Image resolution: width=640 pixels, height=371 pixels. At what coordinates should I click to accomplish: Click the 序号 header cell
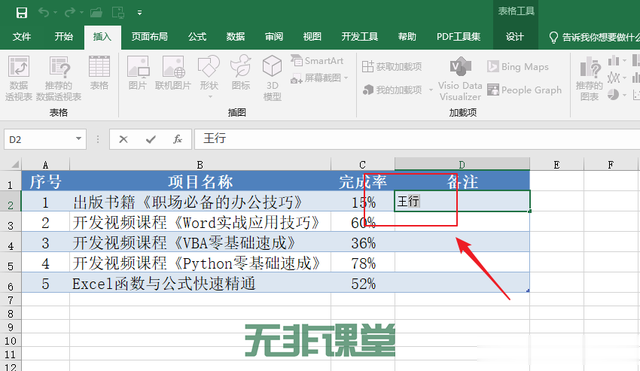pyautogui.click(x=45, y=181)
